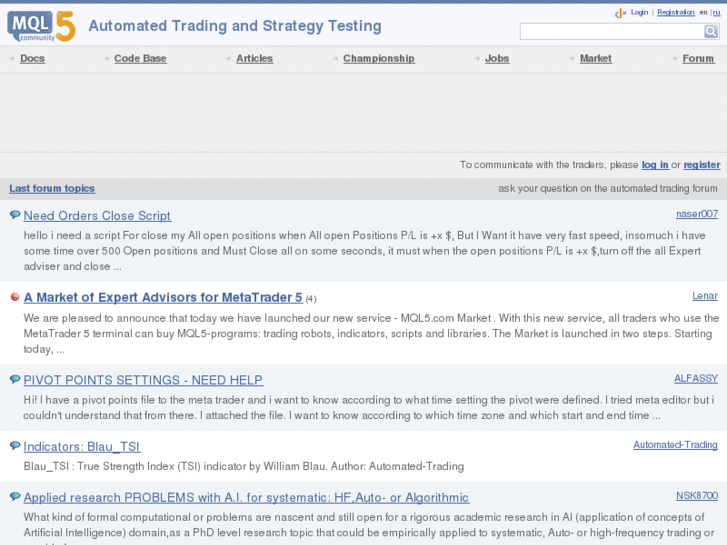This screenshot has height=545, width=727.
Task: Click the OpenID icon beside Login
Action: tap(620, 13)
